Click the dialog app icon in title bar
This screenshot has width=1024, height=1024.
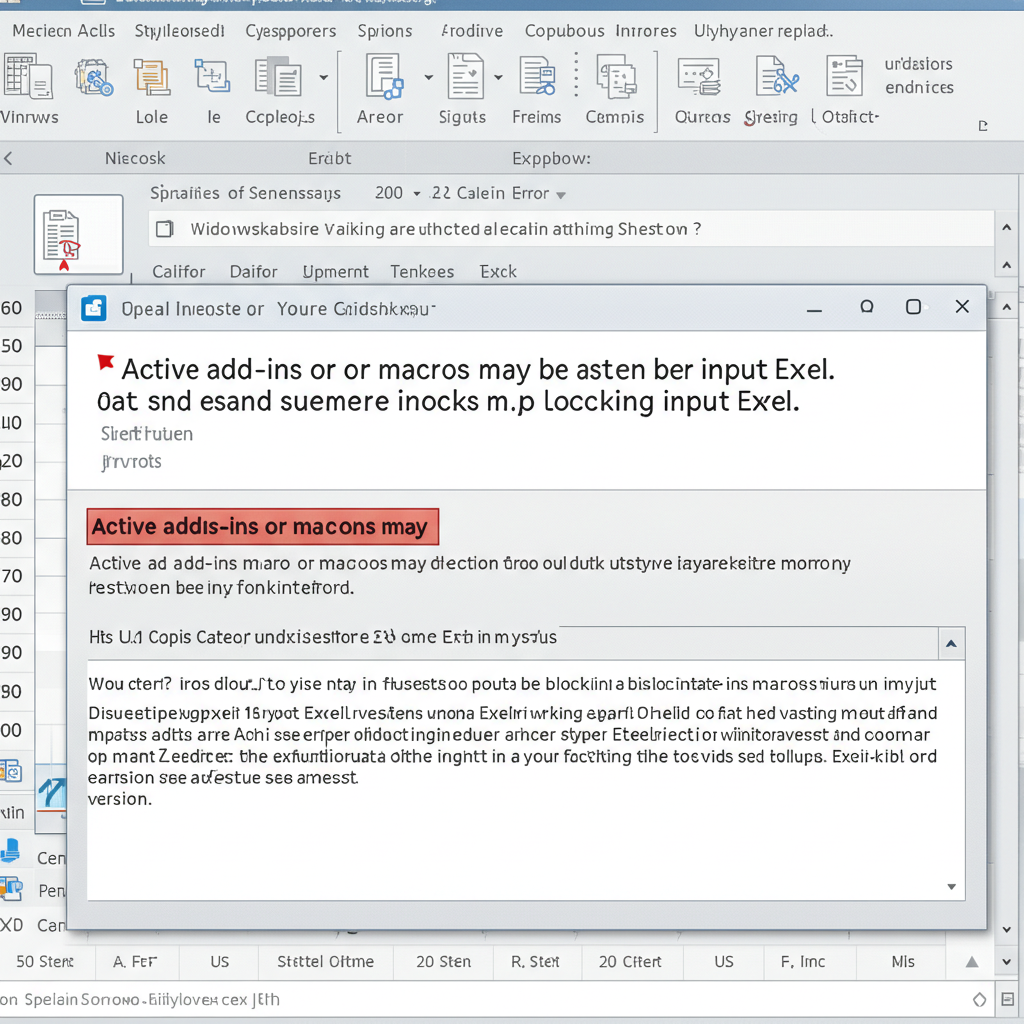click(94, 308)
